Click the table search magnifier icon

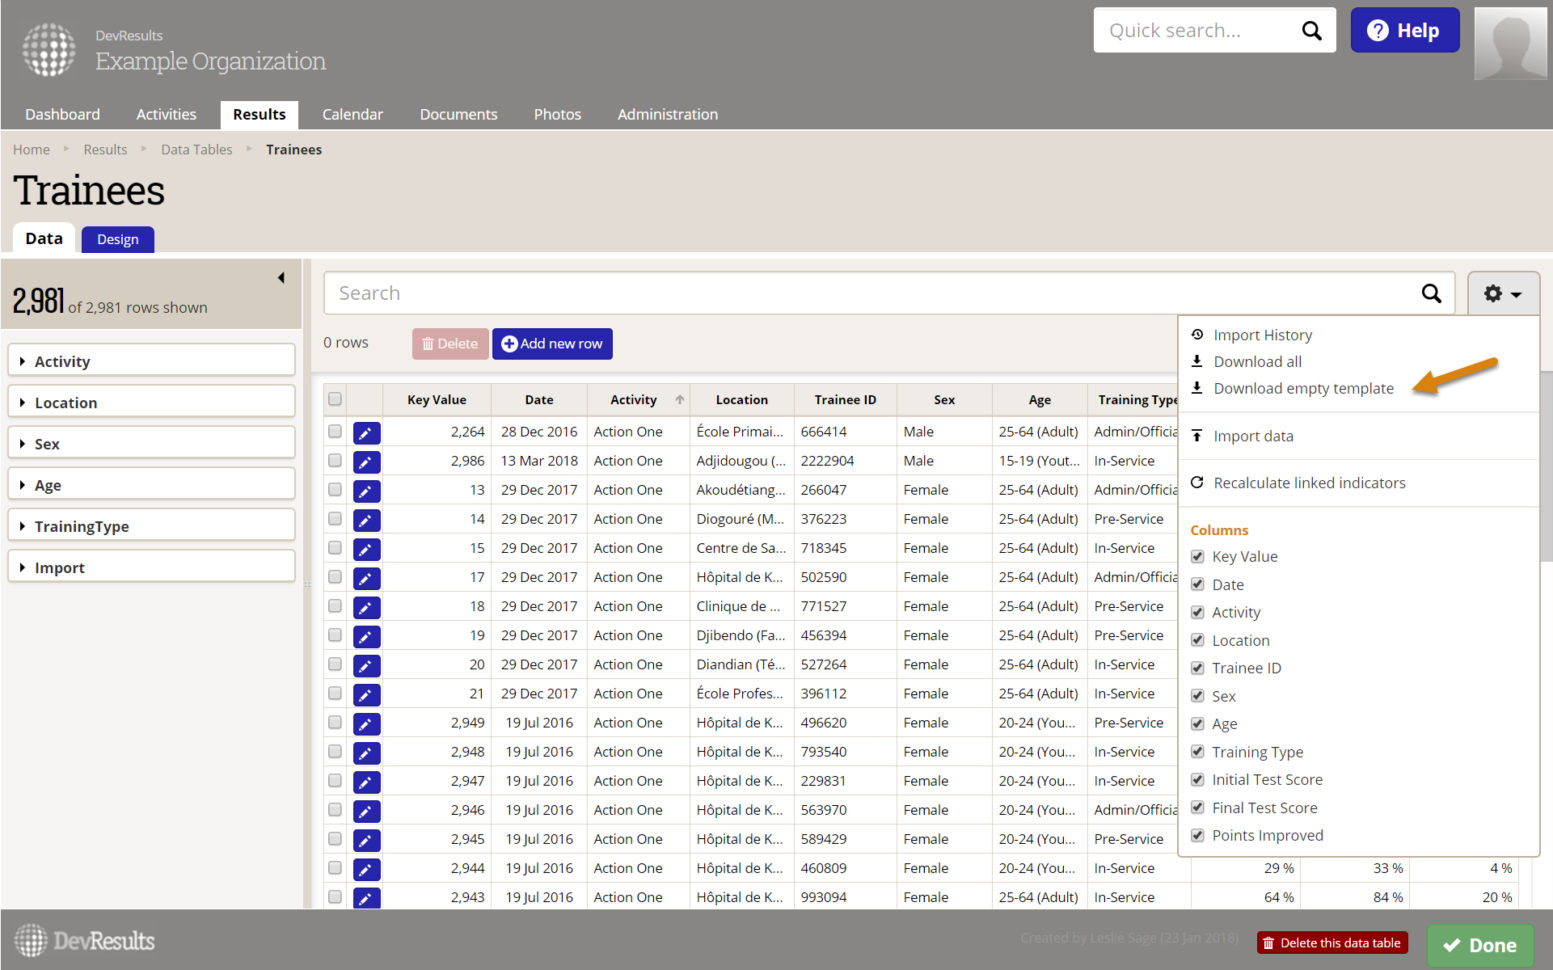pyautogui.click(x=1431, y=293)
